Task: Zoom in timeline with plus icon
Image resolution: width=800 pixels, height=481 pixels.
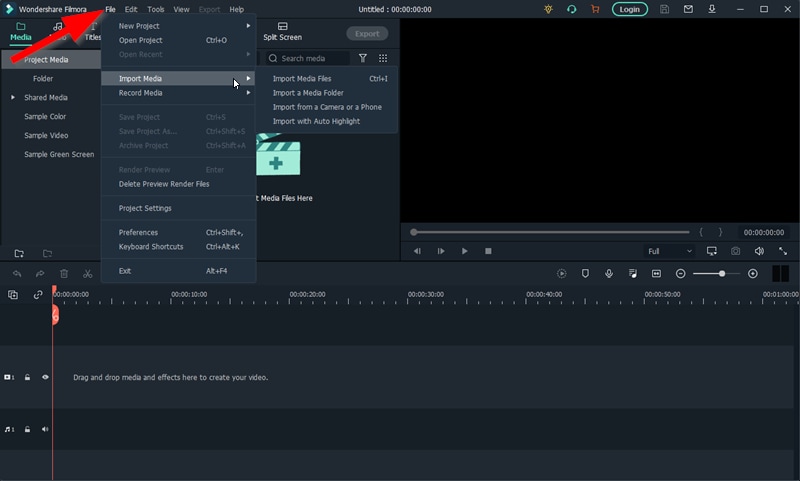Action: 753,274
